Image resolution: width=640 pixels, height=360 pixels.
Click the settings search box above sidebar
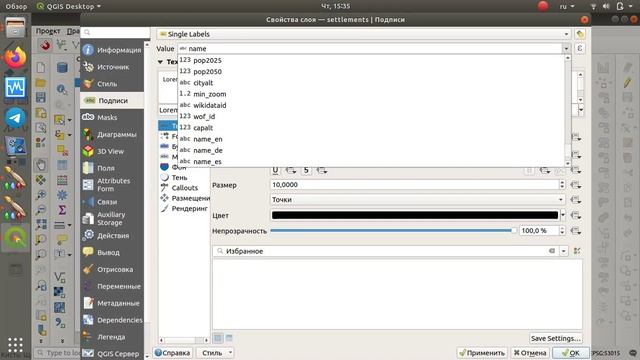click(x=116, y=32)
